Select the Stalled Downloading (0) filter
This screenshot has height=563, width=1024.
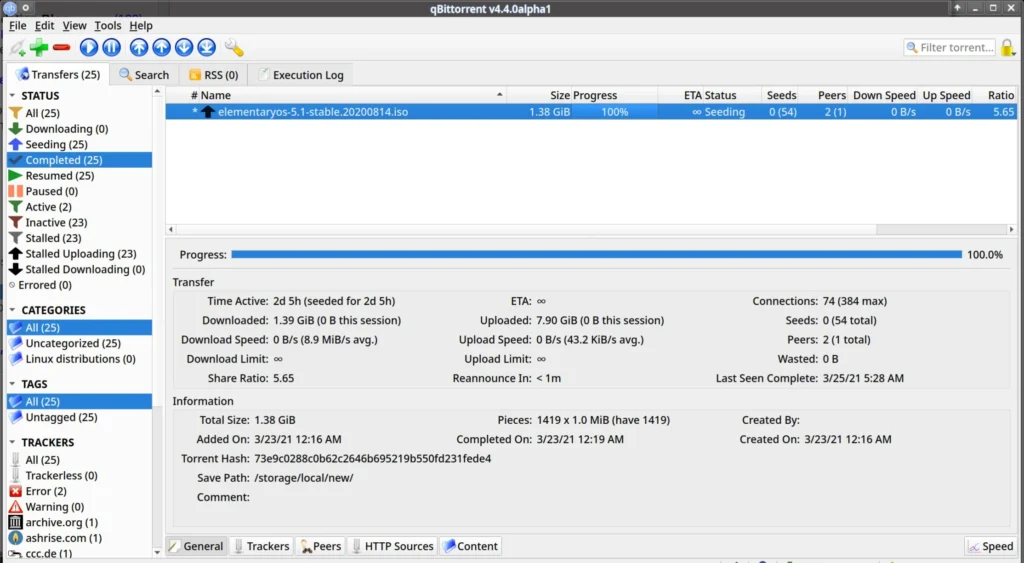click(x=79, y=270)
